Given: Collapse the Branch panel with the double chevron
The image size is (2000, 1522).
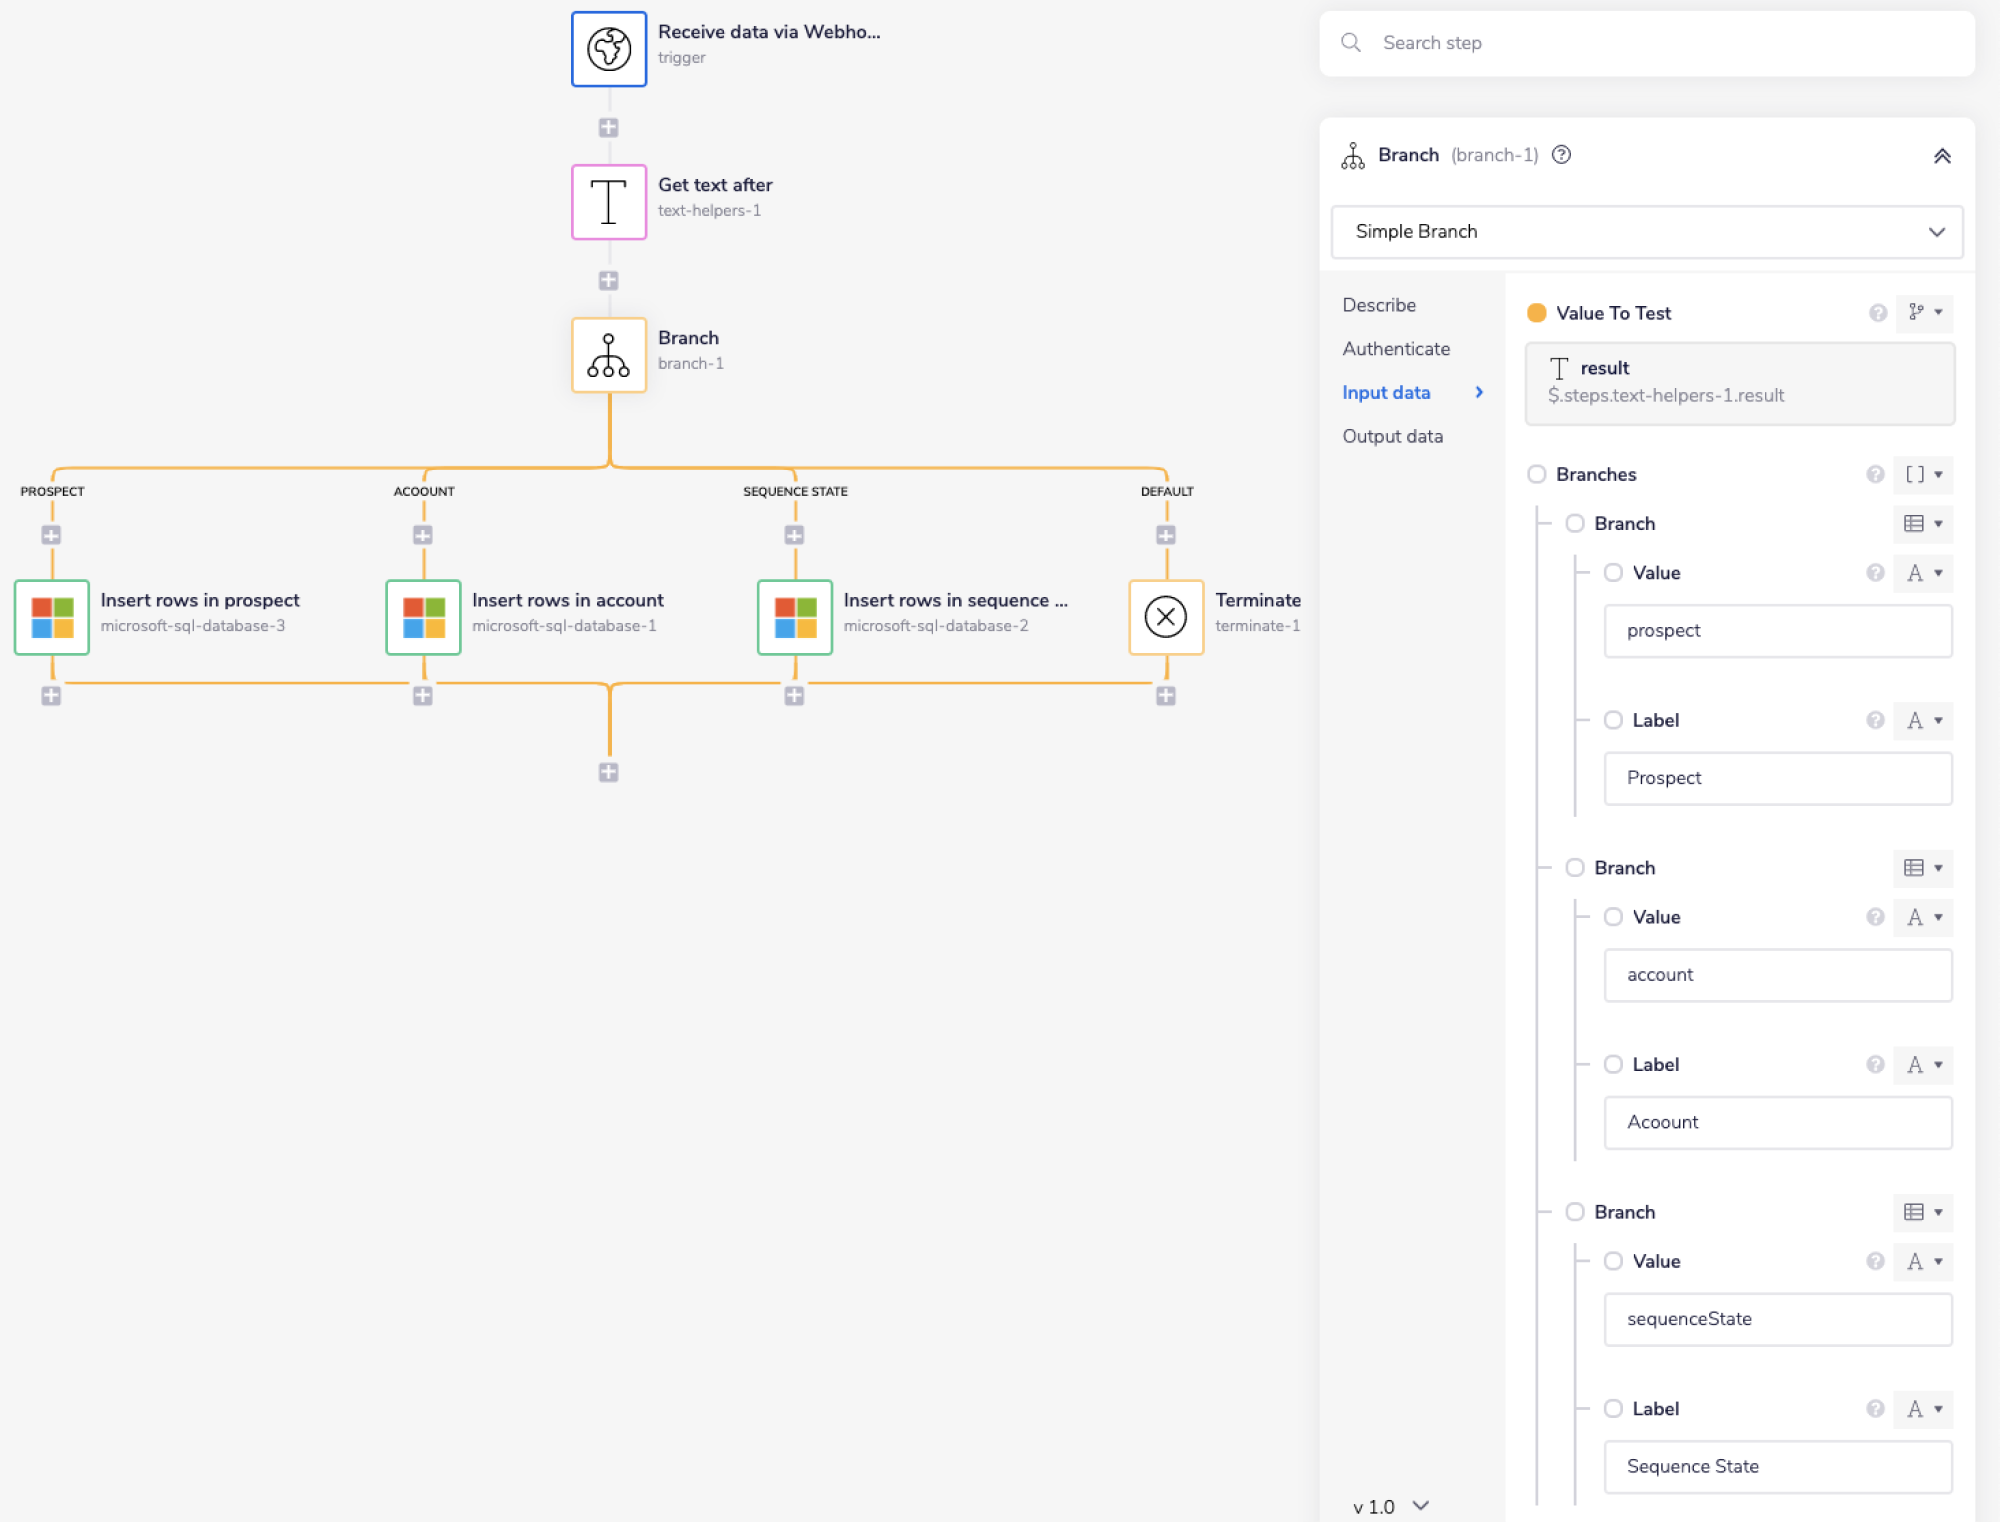Looking at the screenshot, I should click(1943, 156).
